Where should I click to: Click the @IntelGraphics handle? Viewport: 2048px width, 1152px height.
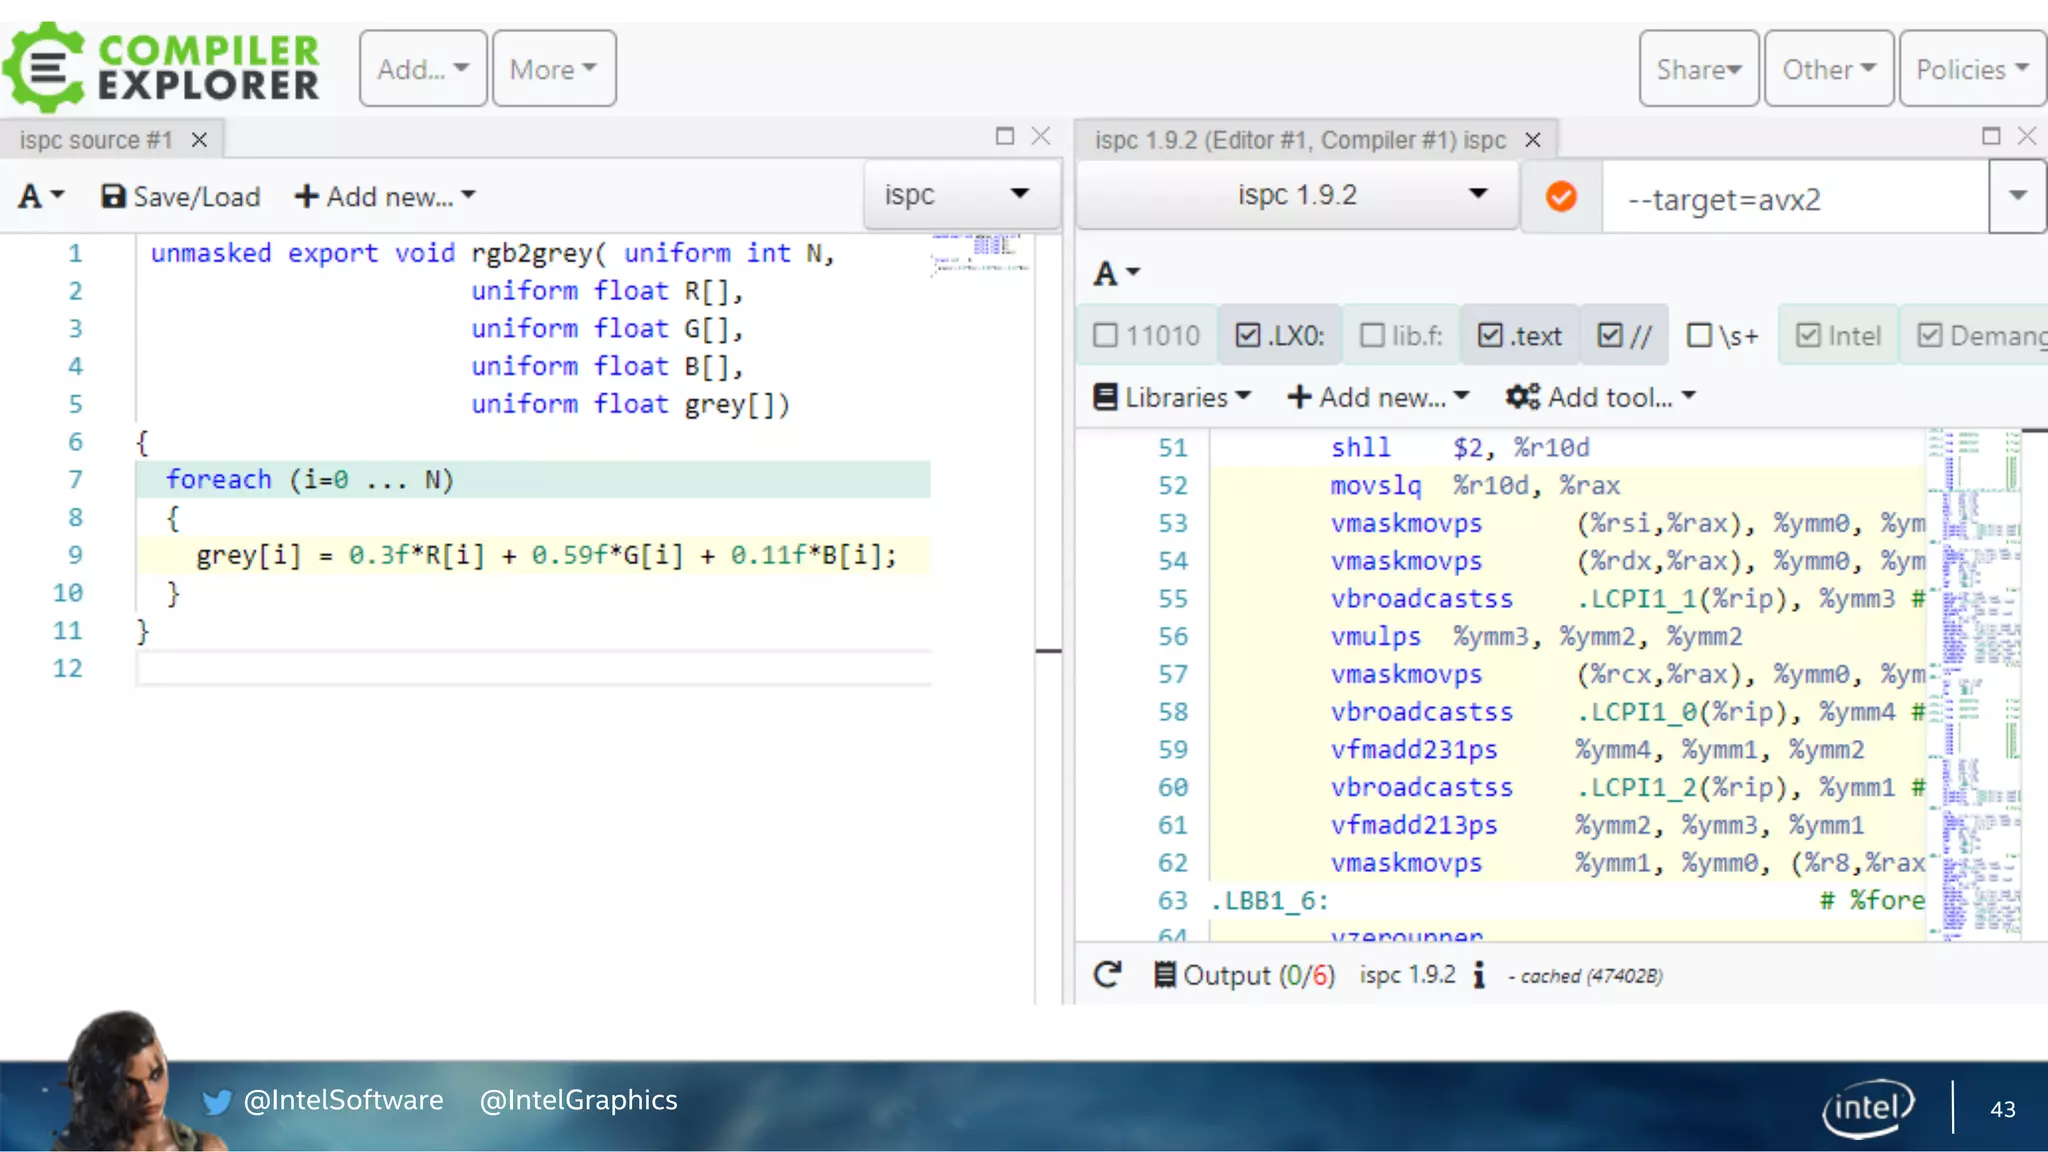[x=578, y=1100]
